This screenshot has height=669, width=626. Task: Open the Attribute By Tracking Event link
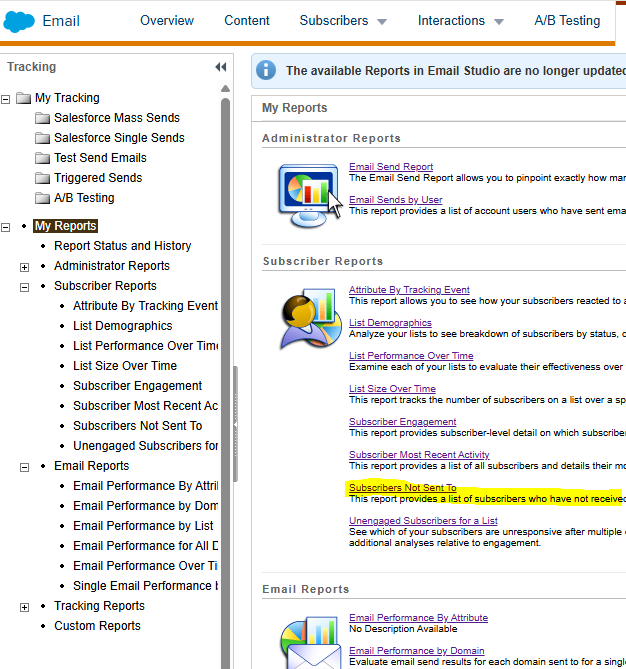pyautogui.click(x=409, y=290)
